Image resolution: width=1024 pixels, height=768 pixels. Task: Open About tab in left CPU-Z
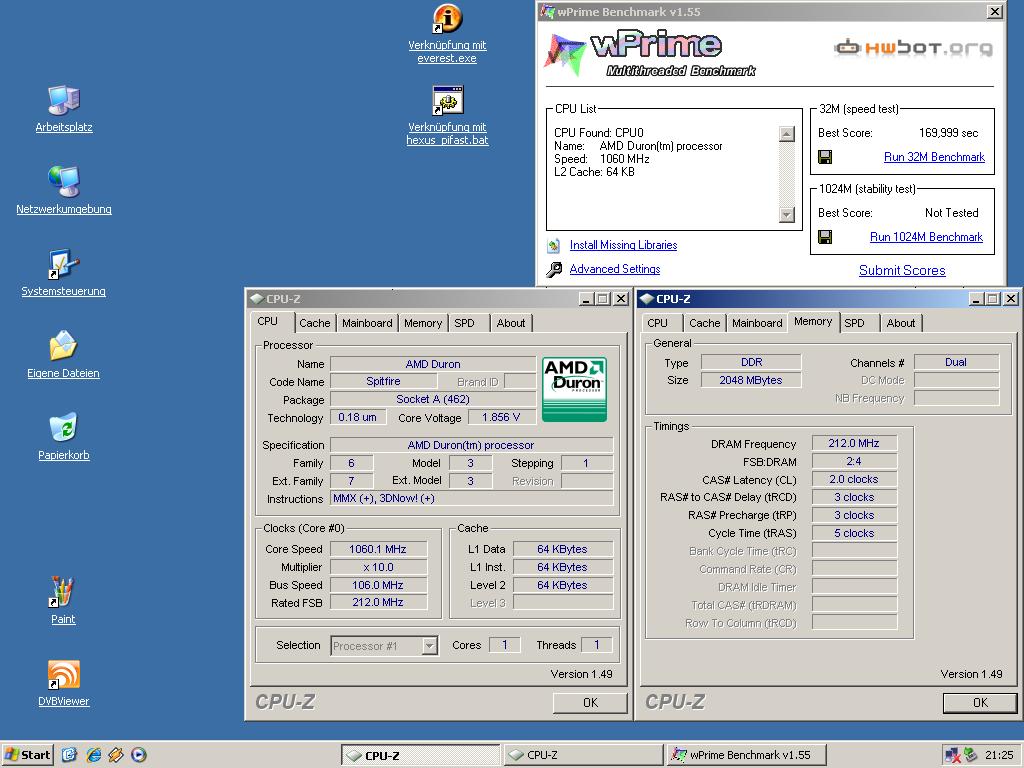click(511, 323)
